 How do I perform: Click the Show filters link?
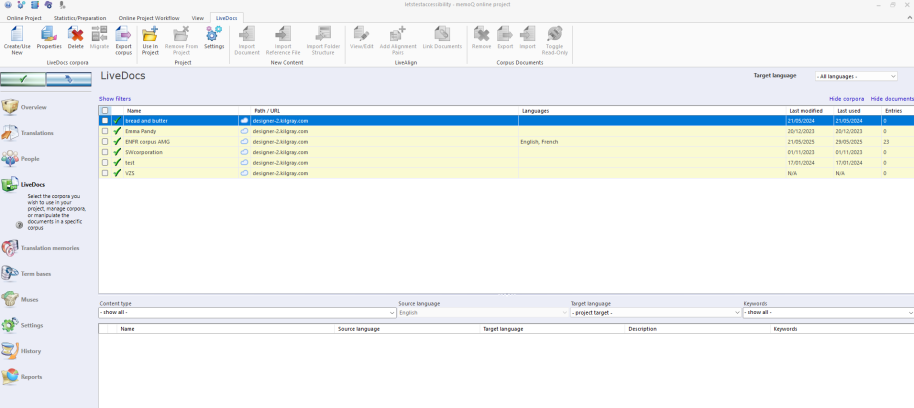tap(115, 99)
